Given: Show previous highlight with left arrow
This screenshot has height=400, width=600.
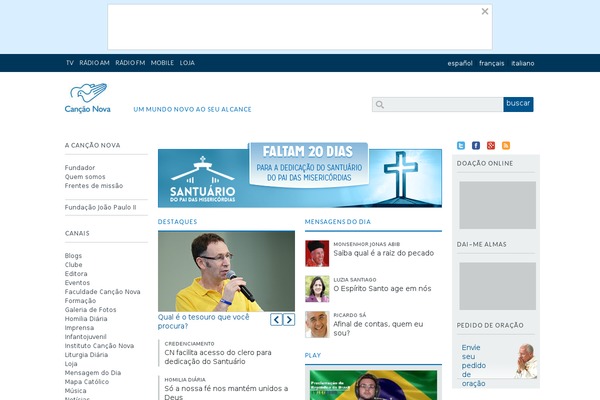Looking at the screenshot, I should [276, 319].
